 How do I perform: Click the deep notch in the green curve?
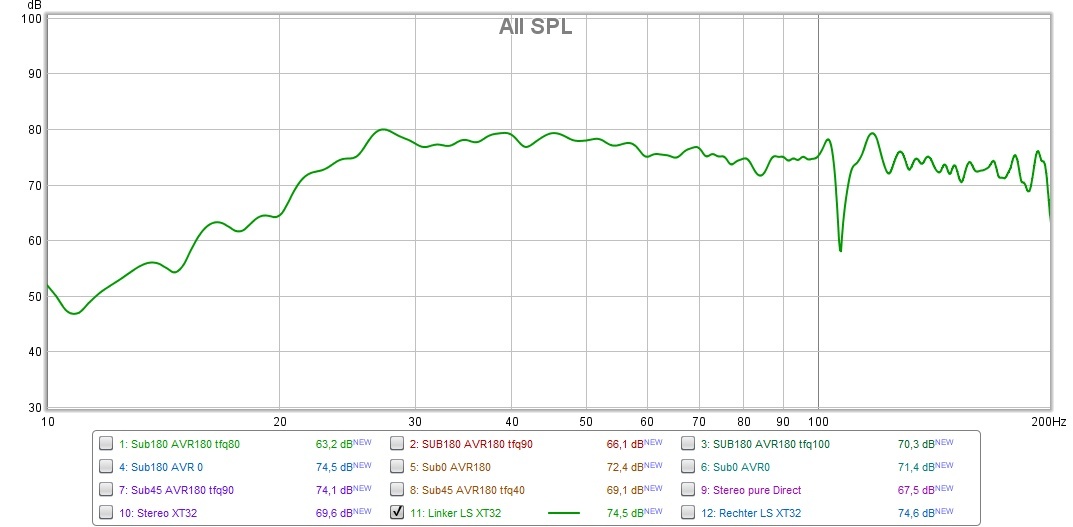840,249
